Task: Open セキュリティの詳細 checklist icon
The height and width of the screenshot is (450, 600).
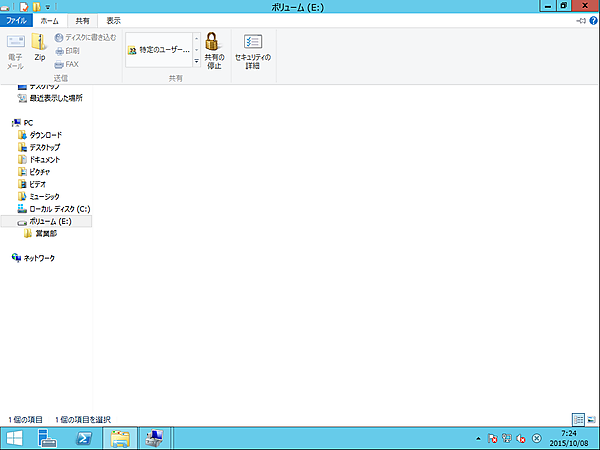Action: tap(253, 41)
